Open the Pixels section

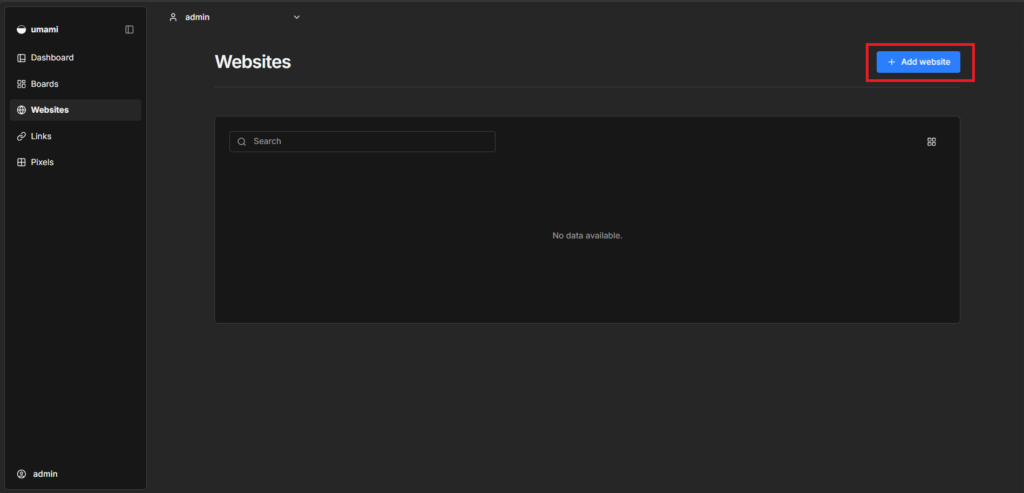coord(75,162)
